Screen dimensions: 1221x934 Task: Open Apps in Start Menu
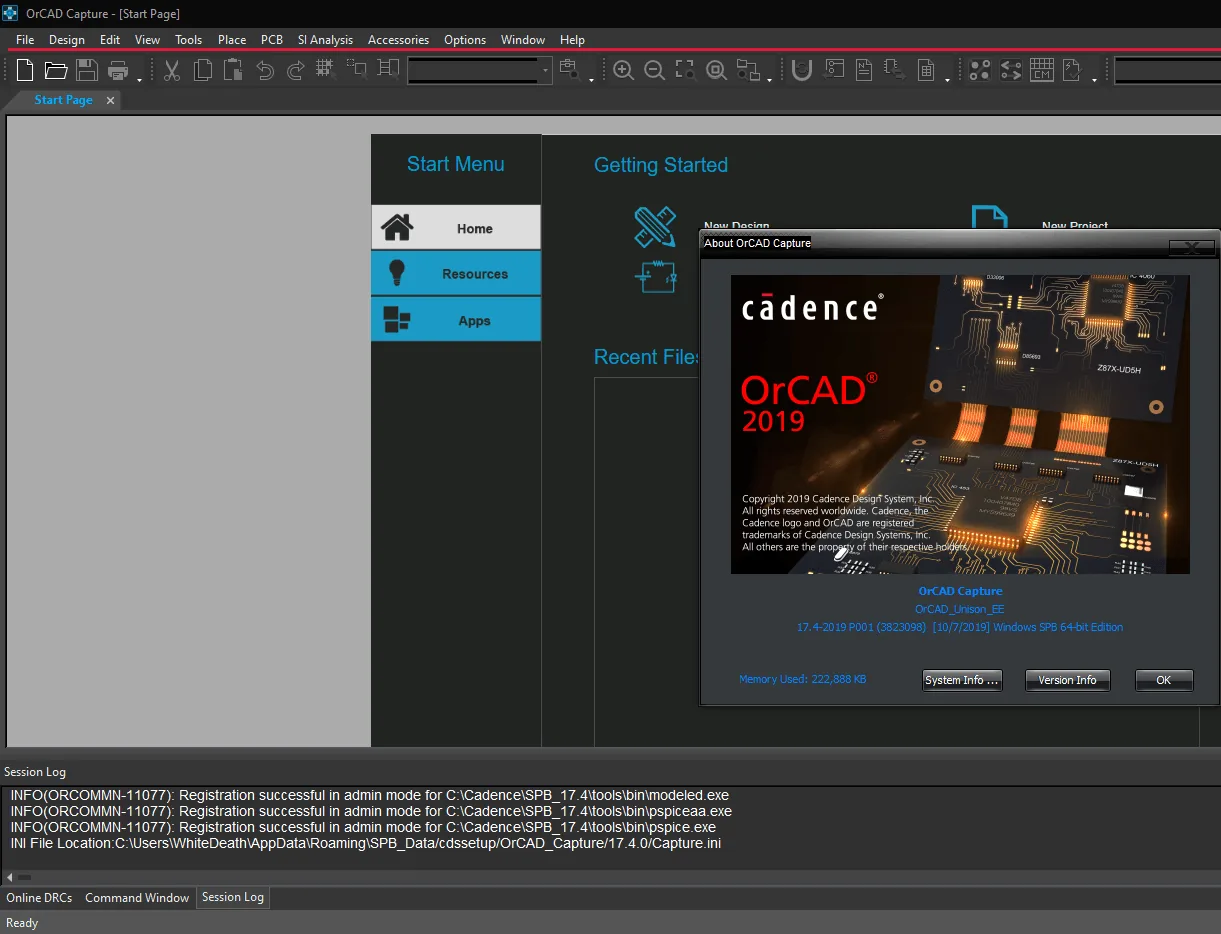(x=456, y=320)
